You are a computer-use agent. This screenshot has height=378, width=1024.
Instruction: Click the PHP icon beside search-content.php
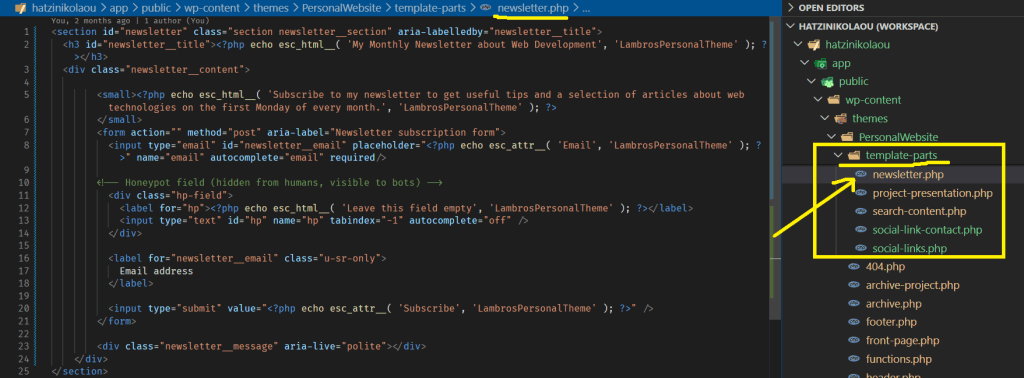click(x=861, y=212)
